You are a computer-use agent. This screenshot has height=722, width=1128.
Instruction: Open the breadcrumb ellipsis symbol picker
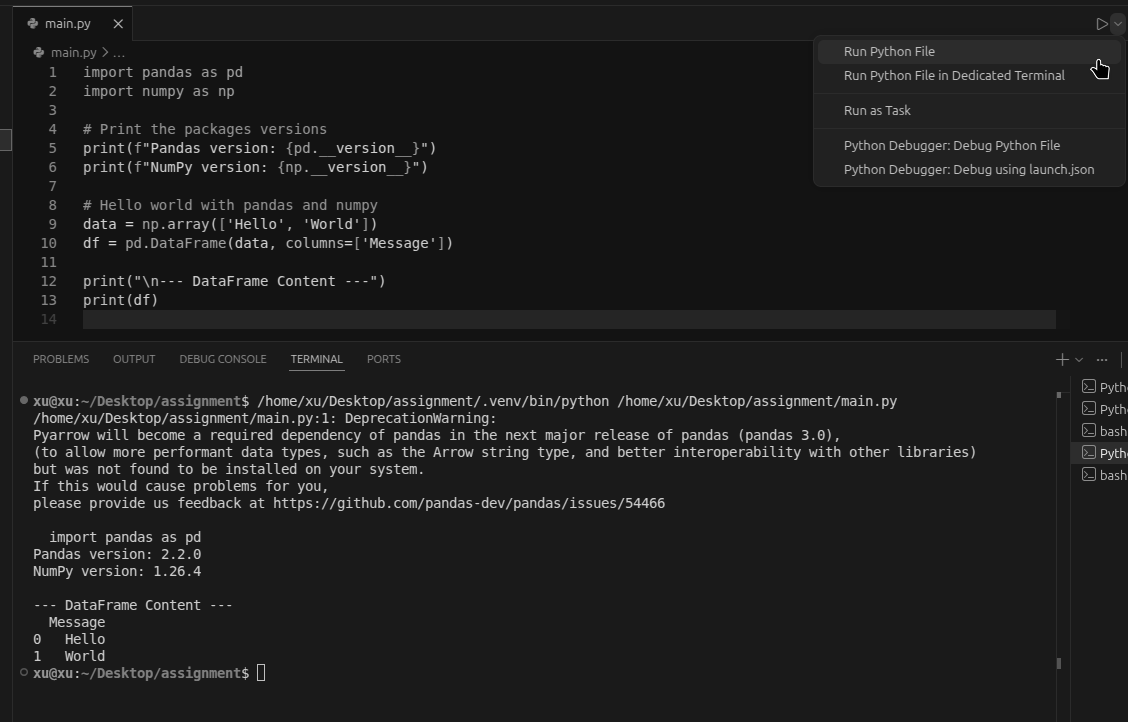(x=119, y=52)
